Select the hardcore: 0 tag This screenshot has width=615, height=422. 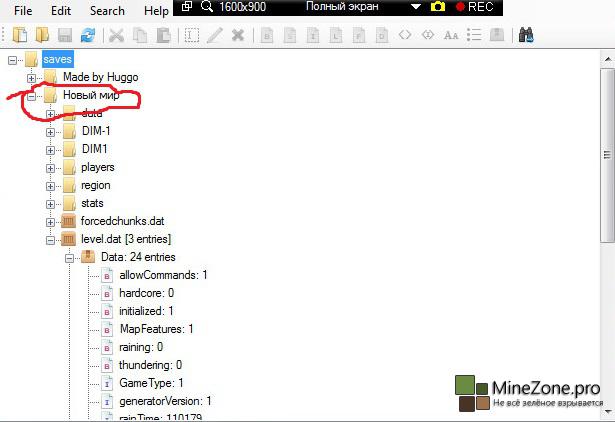tap(146, 293)
